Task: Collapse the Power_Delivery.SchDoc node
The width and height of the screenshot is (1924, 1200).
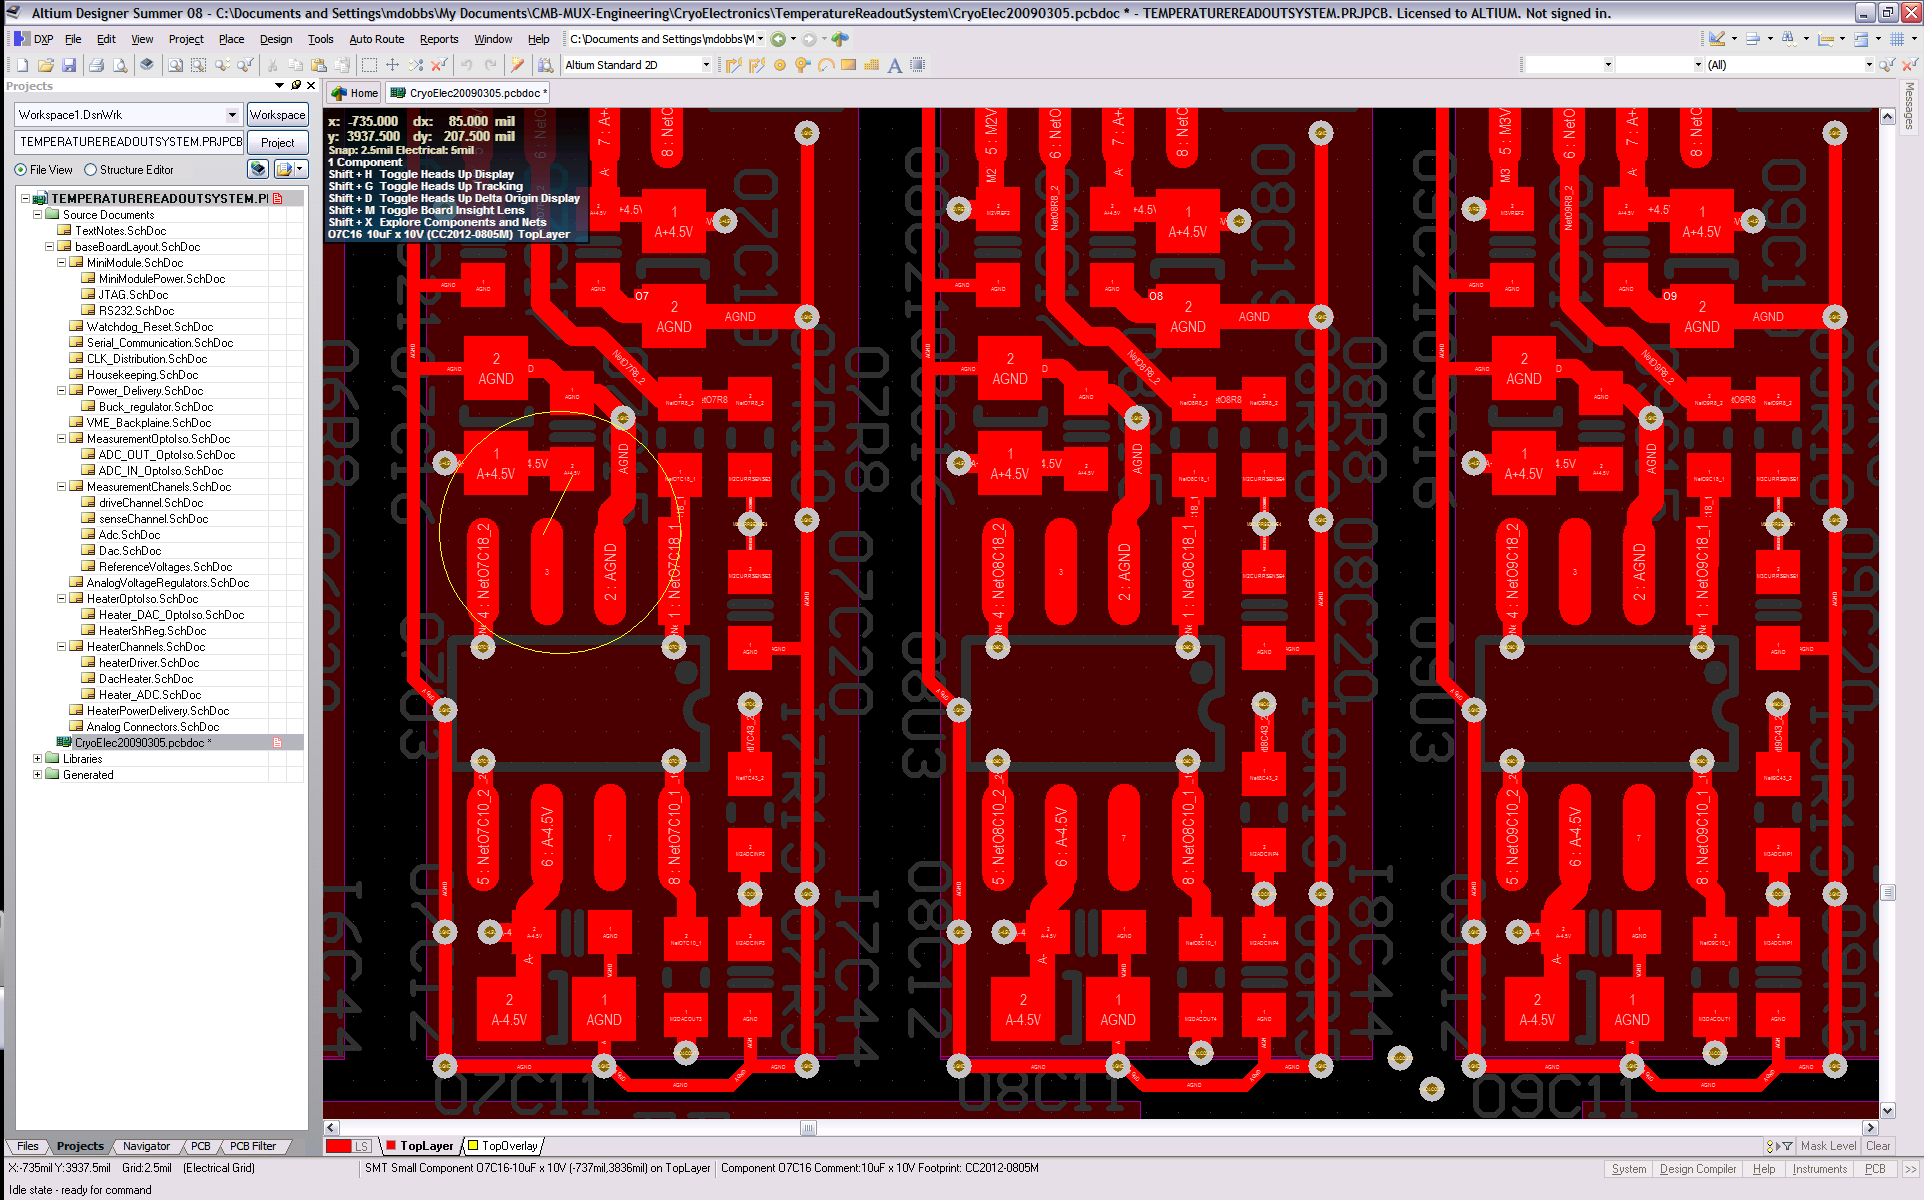Action: point(61,390)
